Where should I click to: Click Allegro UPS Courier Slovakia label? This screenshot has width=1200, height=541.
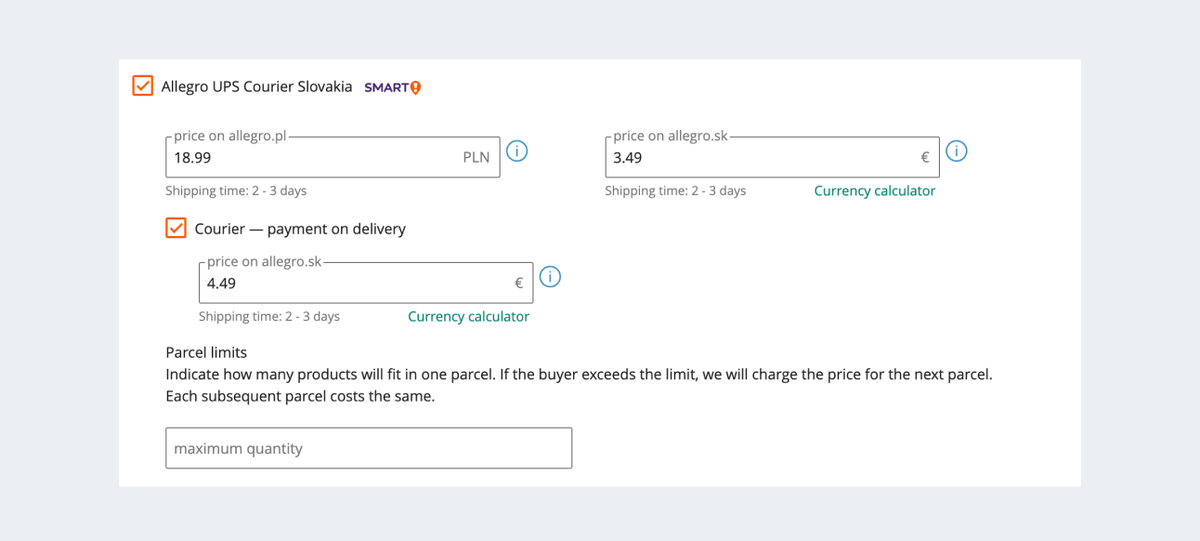coord(257,87)
